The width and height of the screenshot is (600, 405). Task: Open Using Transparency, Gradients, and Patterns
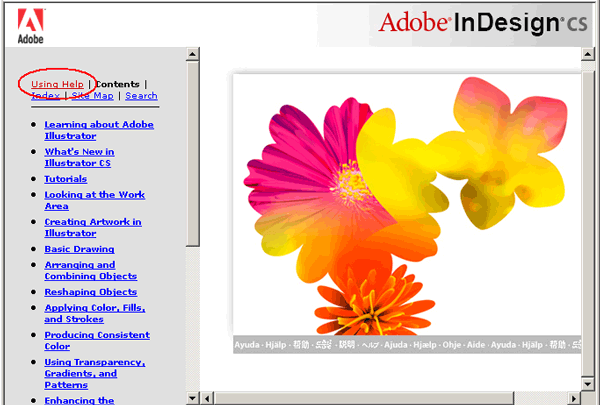click(x=95, y=373)
